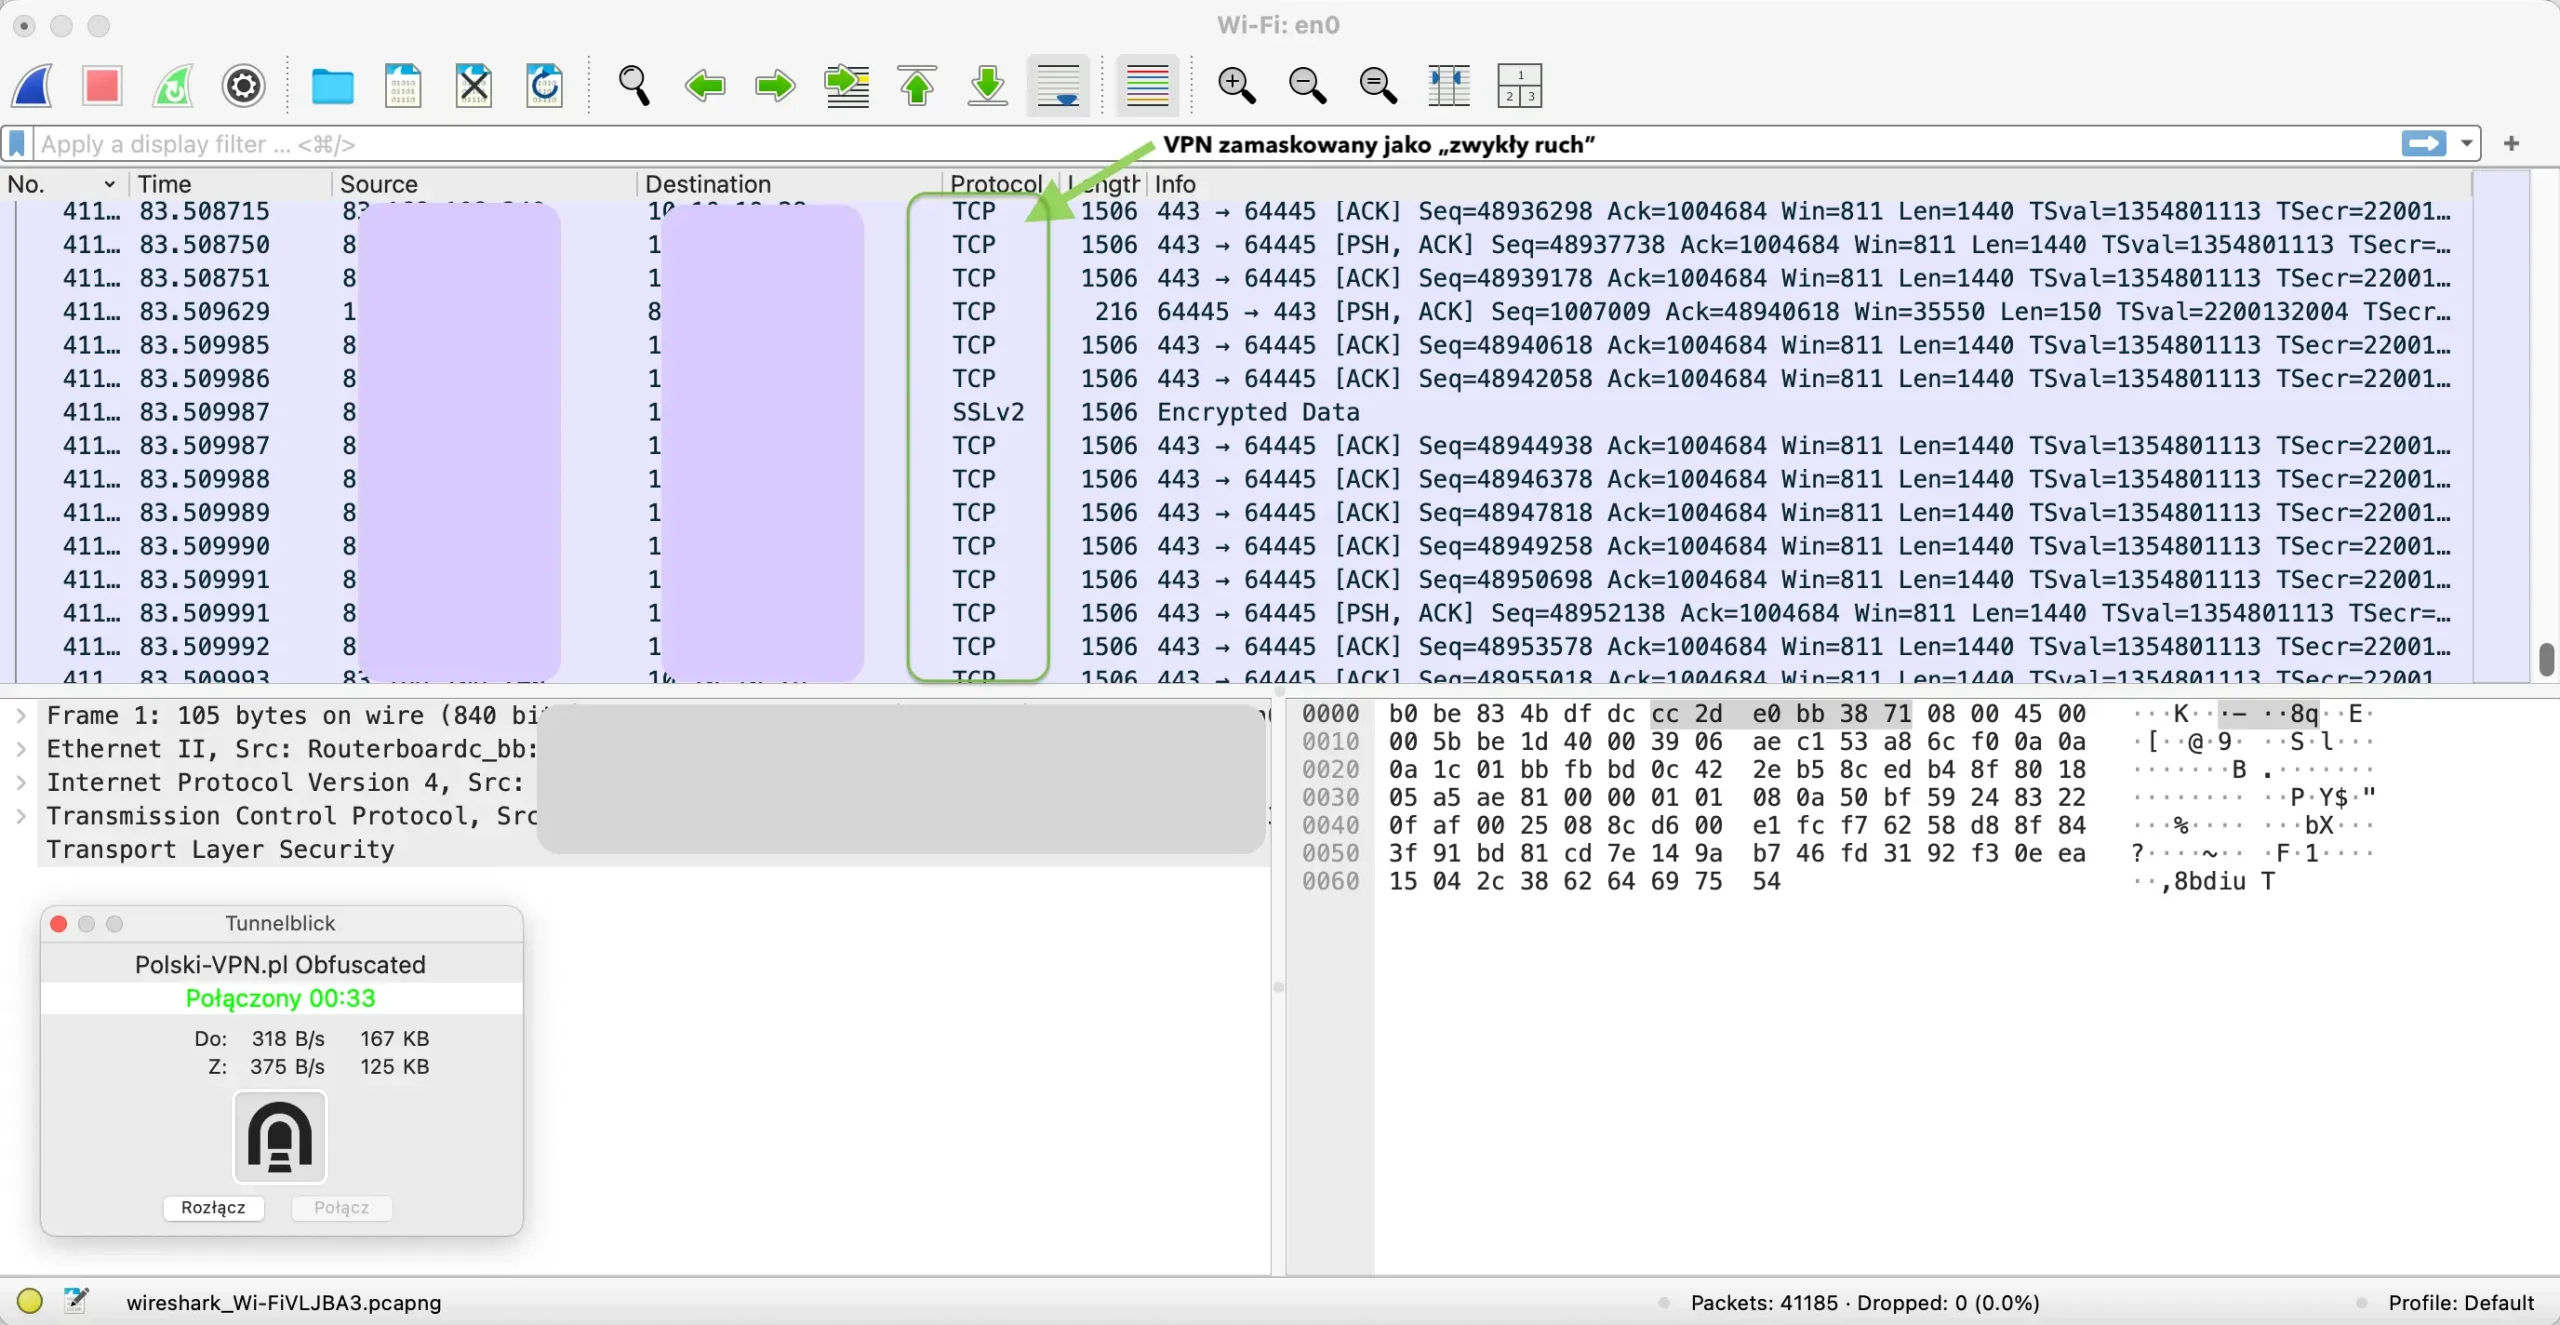
Task: Click Połącz in the Tunnelblick window
Action: coord(341,1208)
